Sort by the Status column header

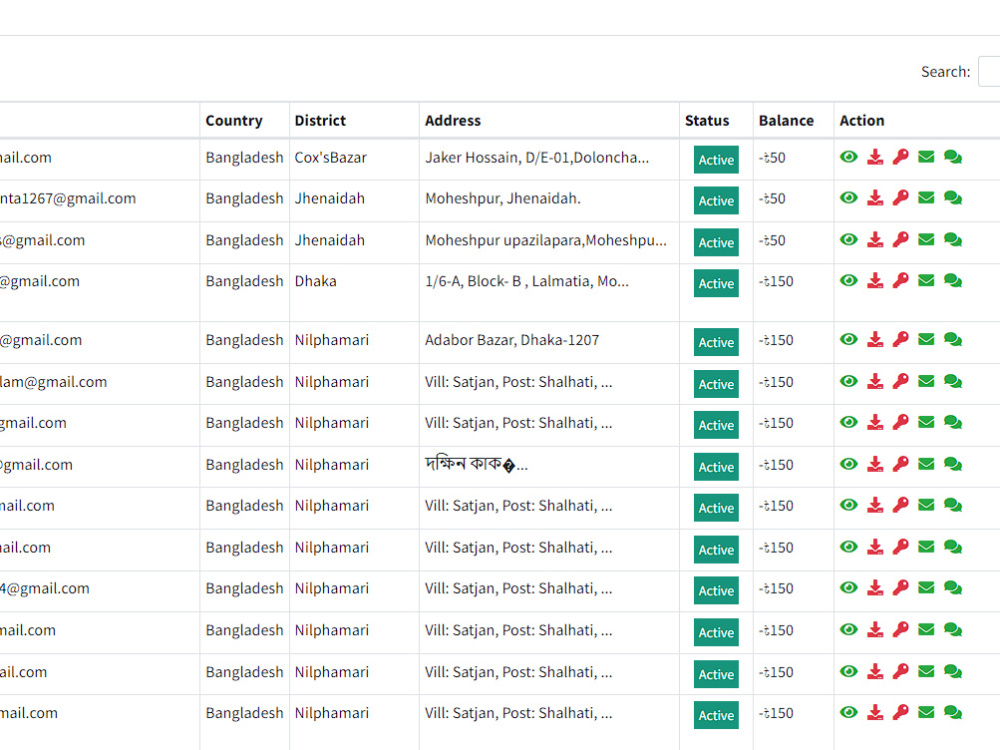coord(716,121)
